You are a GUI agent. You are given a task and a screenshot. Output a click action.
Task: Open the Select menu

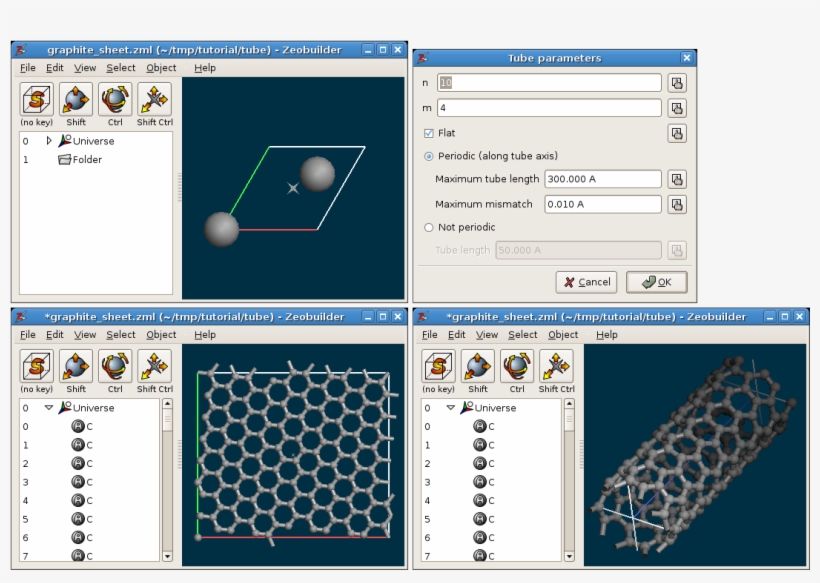coord(120,67)
